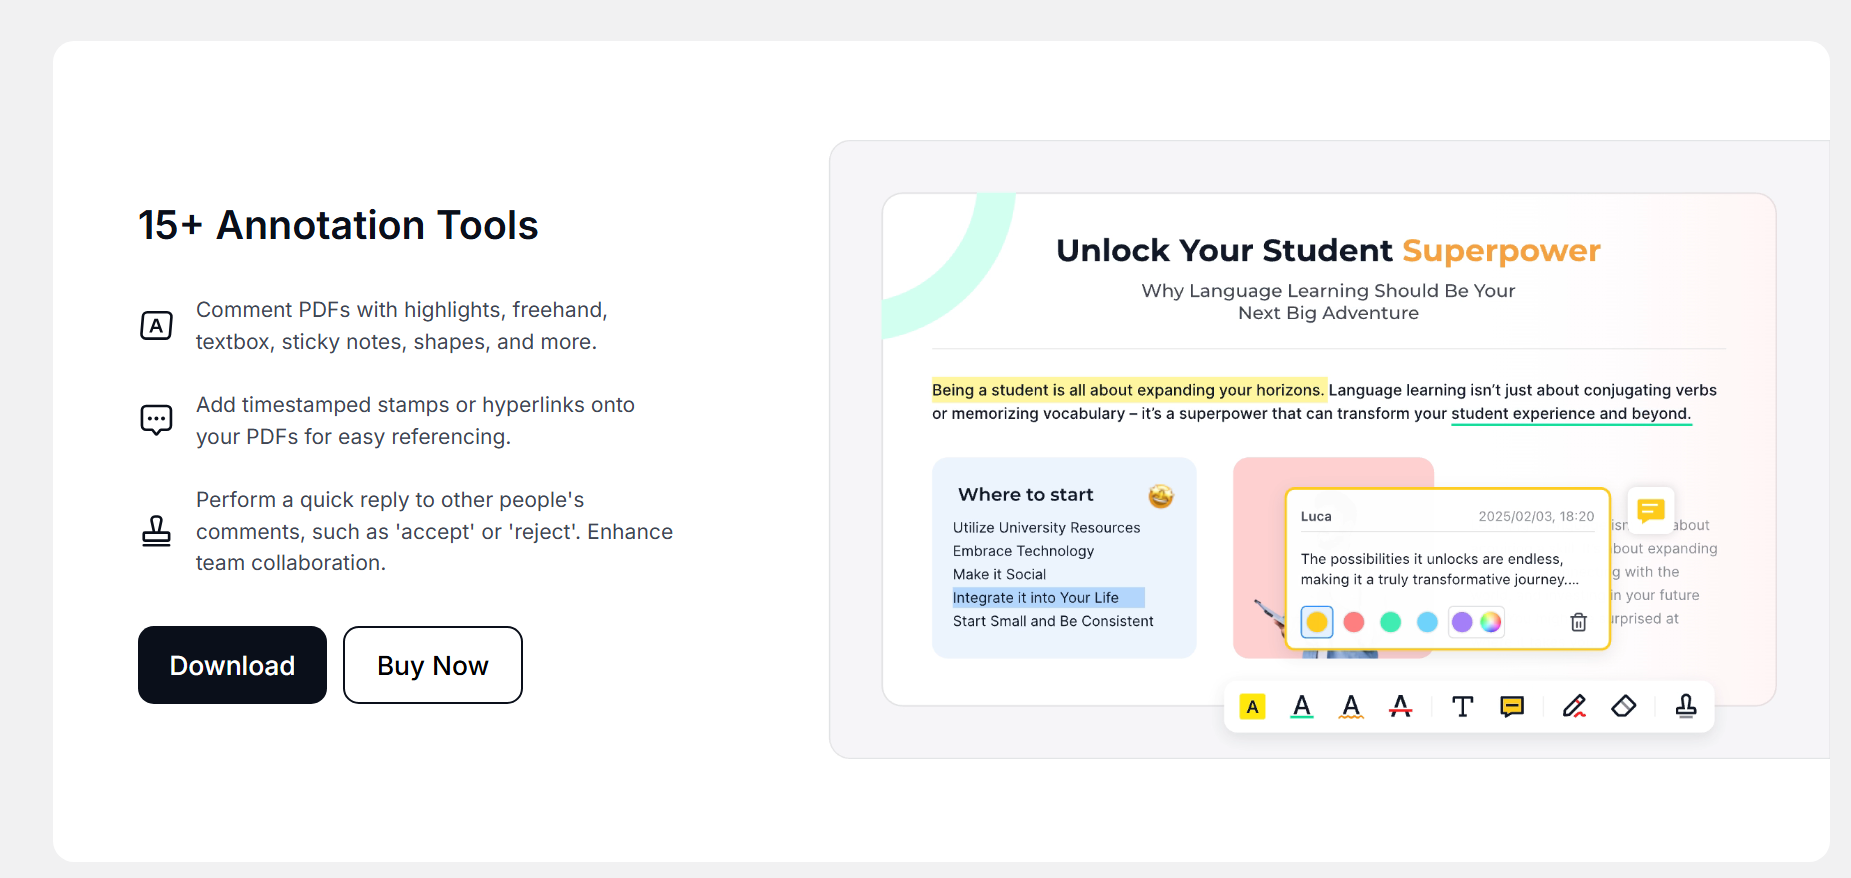Select highlighted Integrate it into Your Life

[x=1036, y=598]
